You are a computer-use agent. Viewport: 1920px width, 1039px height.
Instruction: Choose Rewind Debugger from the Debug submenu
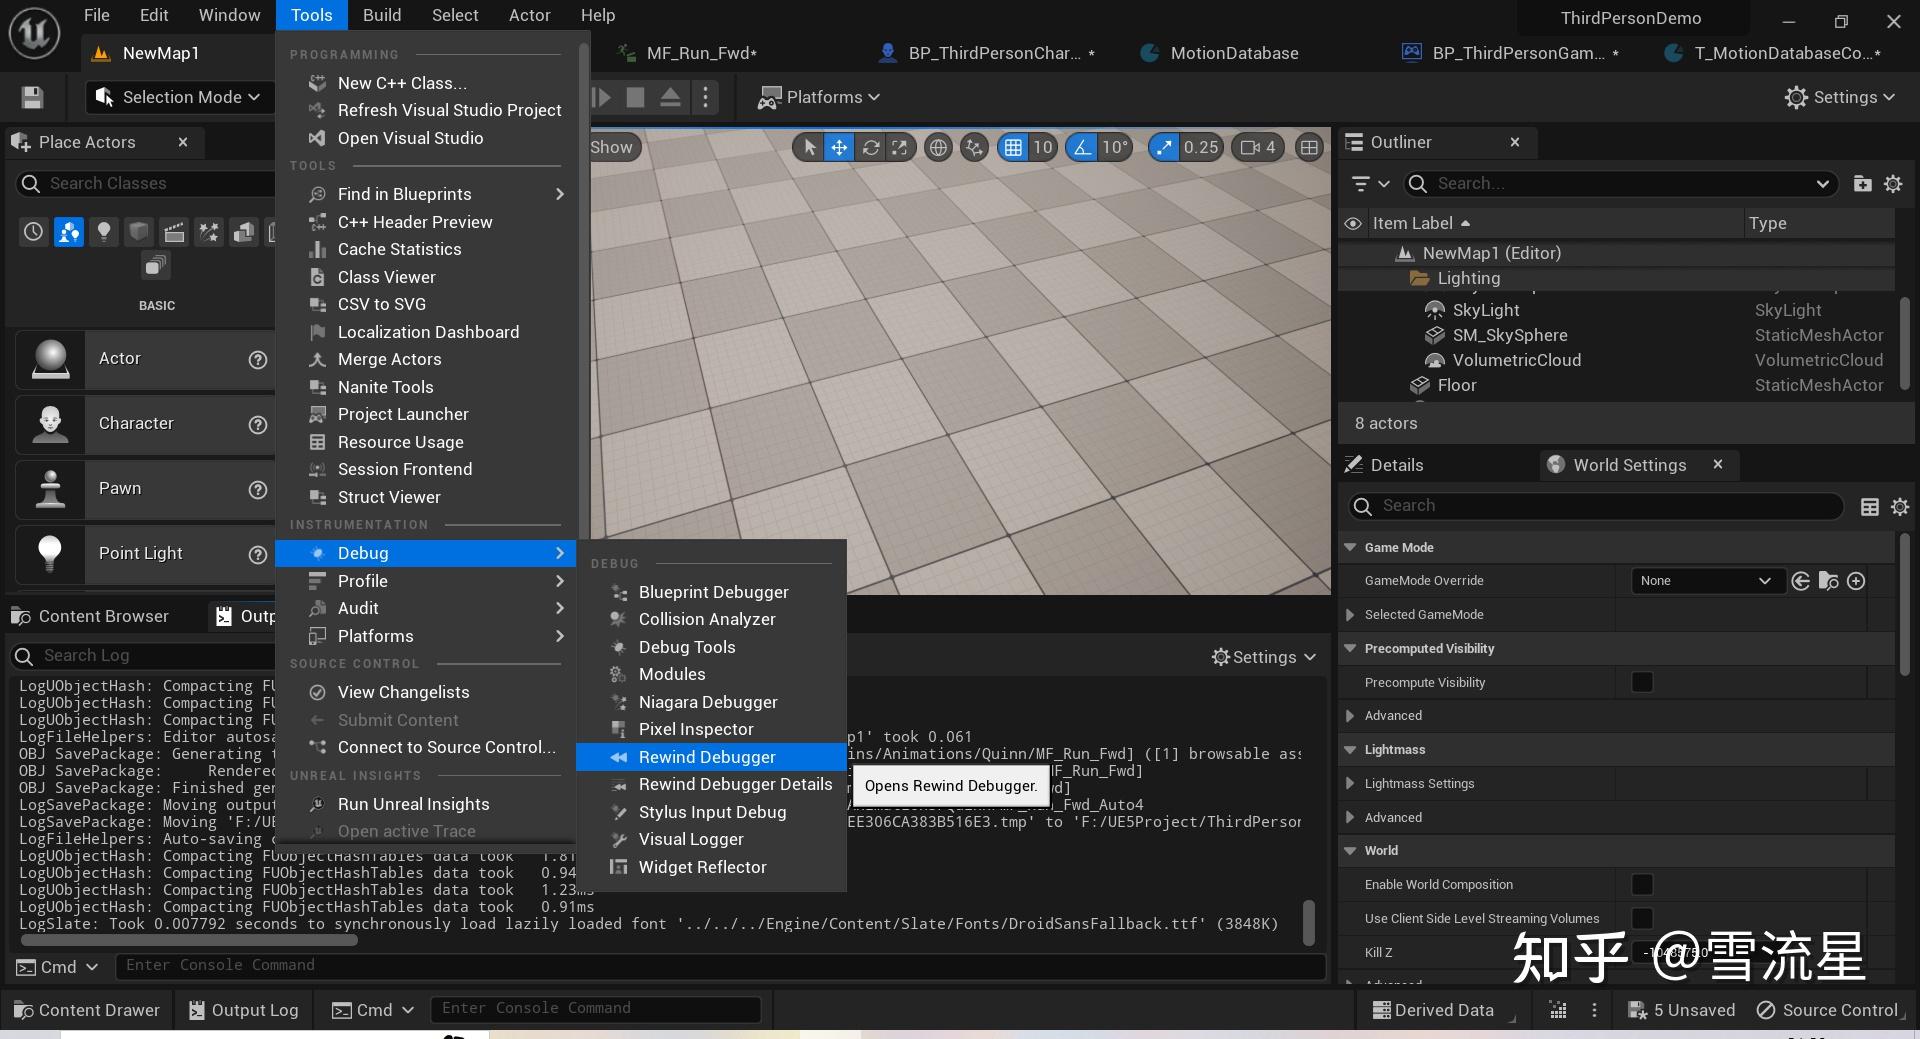pyautogui.click(x=706, y=757)
